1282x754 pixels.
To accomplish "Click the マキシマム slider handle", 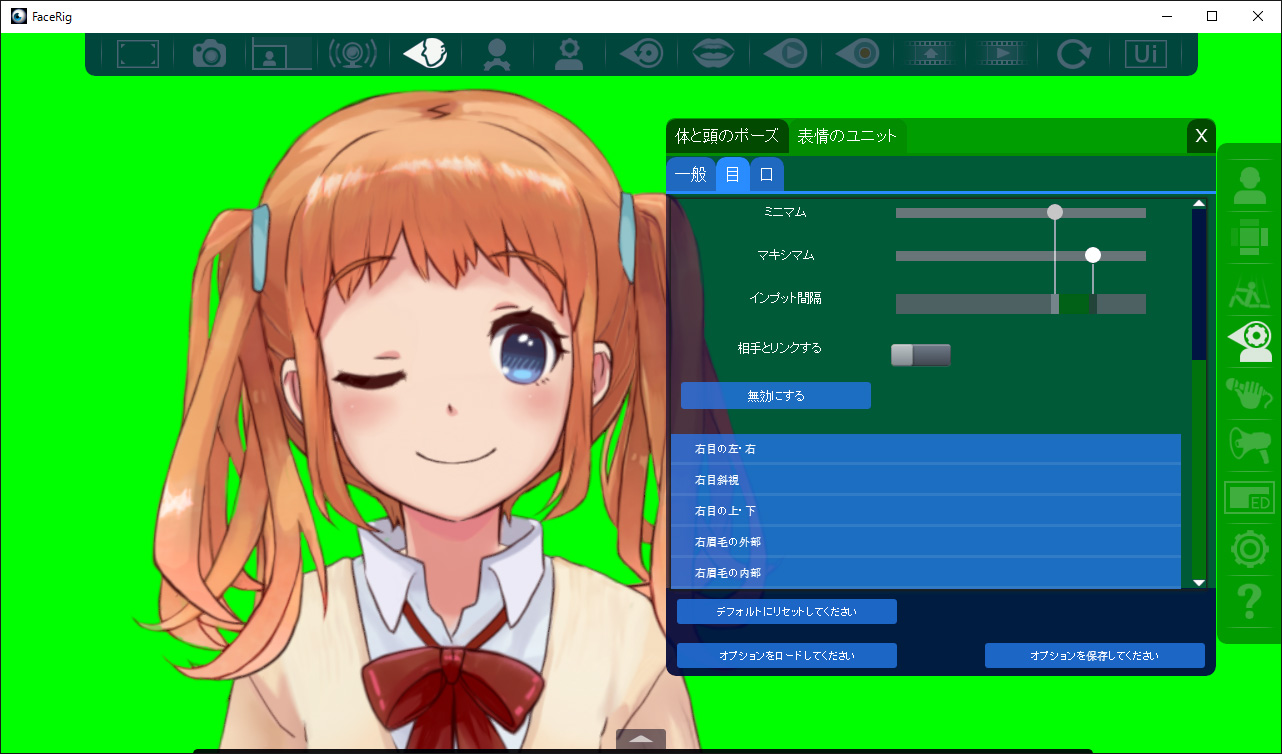I will coord(1093,255).
